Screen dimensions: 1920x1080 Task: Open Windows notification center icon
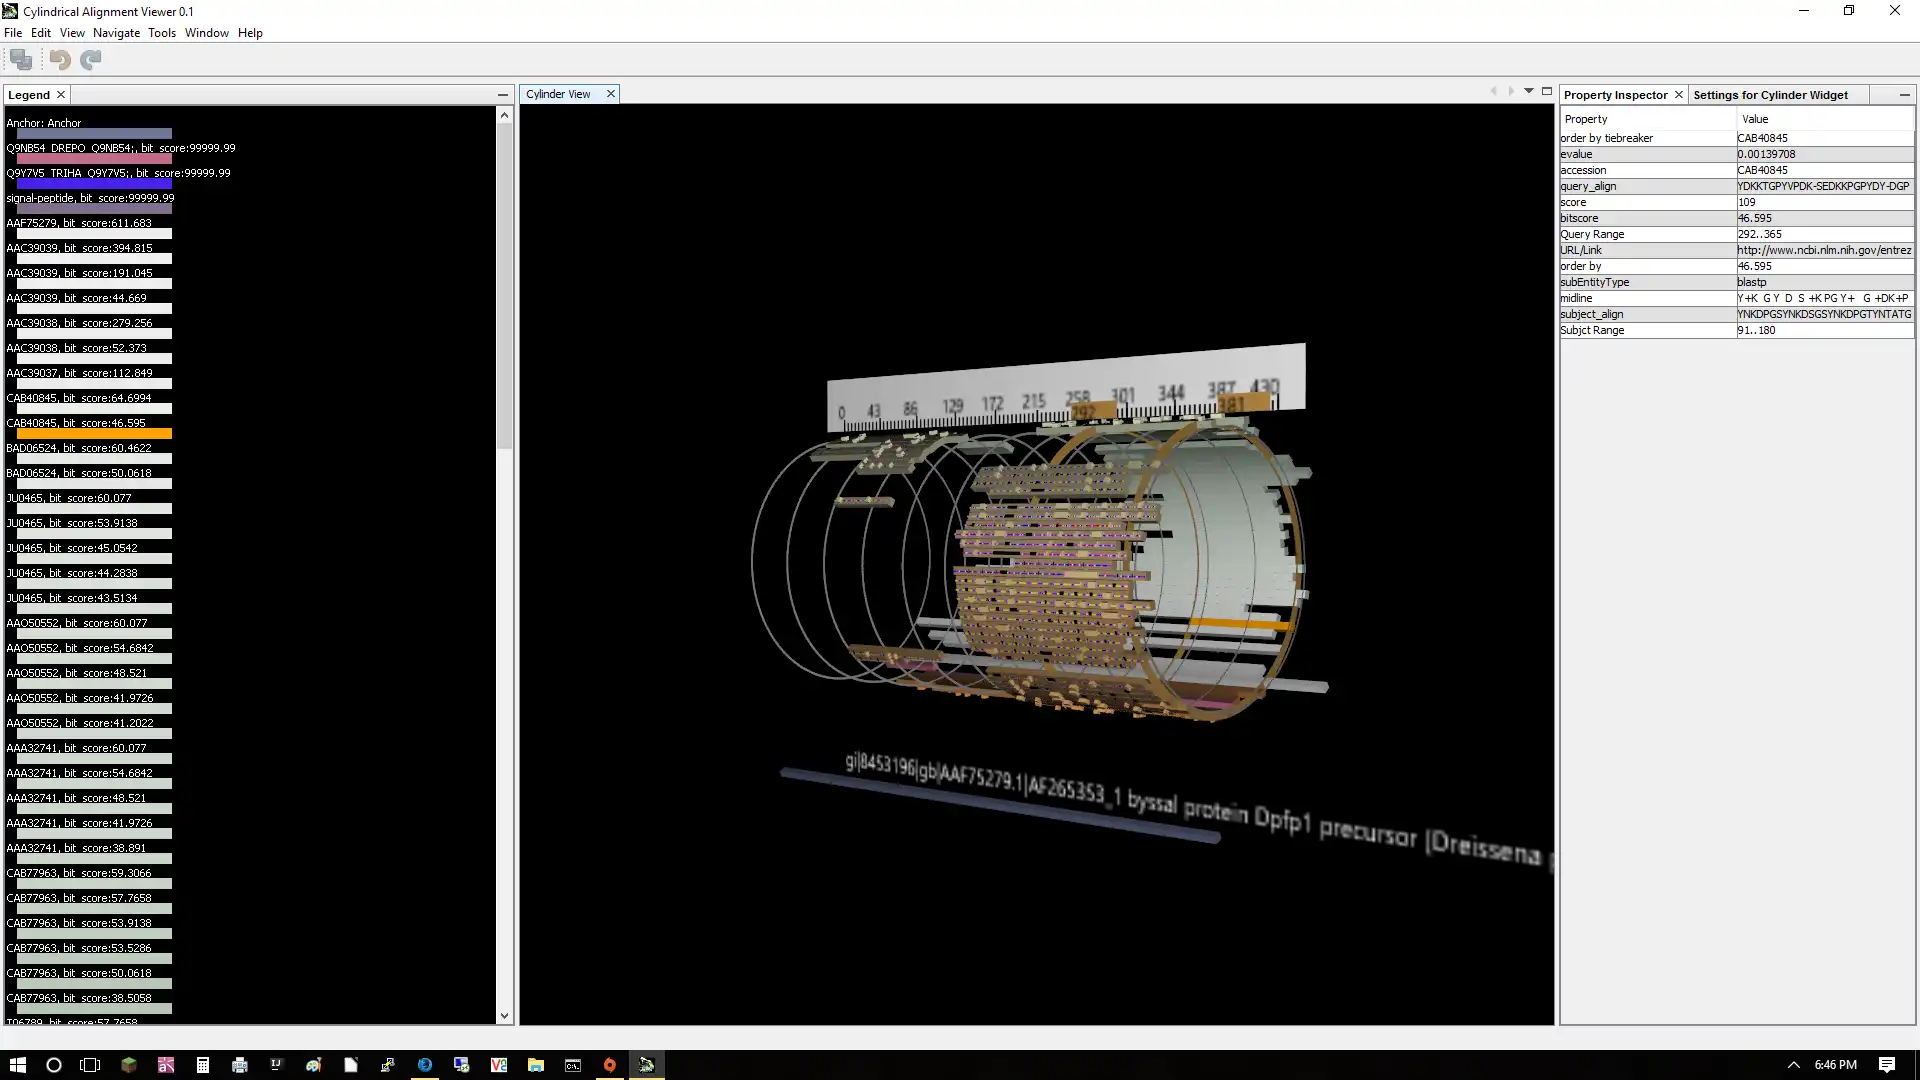pyautogui.click(x=1886, y=1065)
